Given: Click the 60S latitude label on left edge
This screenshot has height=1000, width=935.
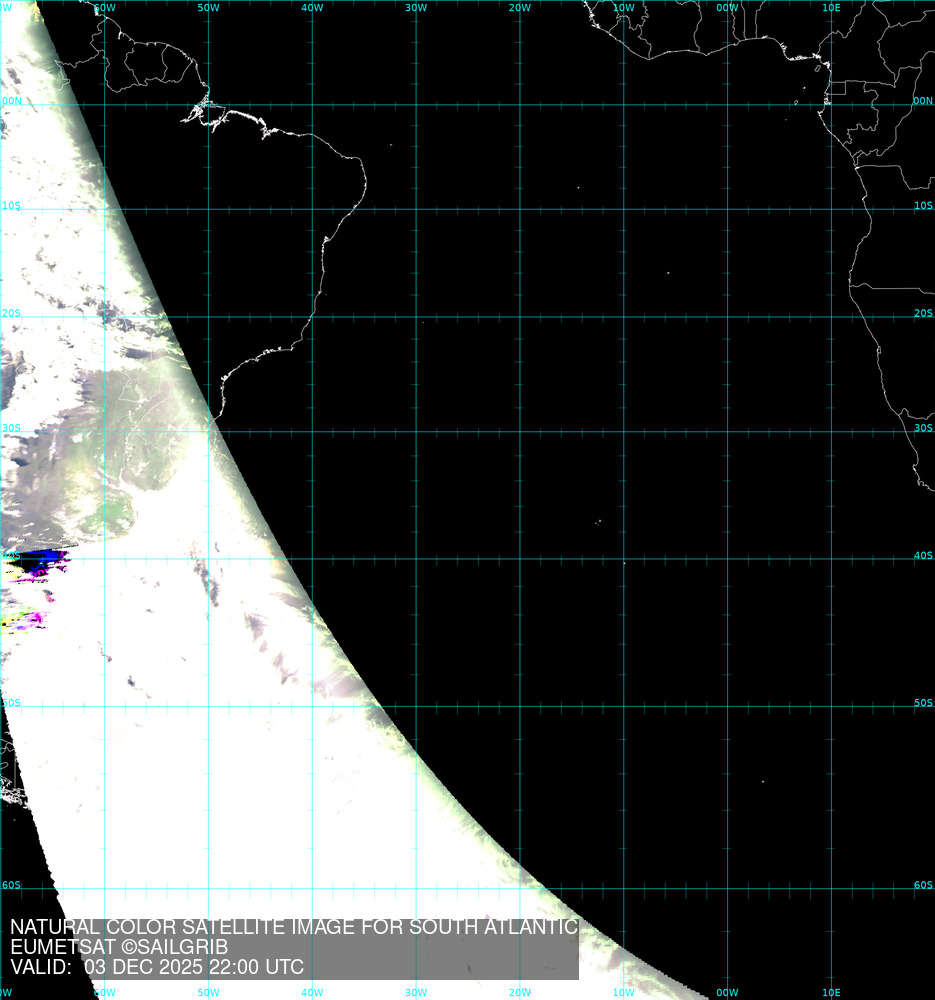Looking at the screenshot, I should pos(11,885).
